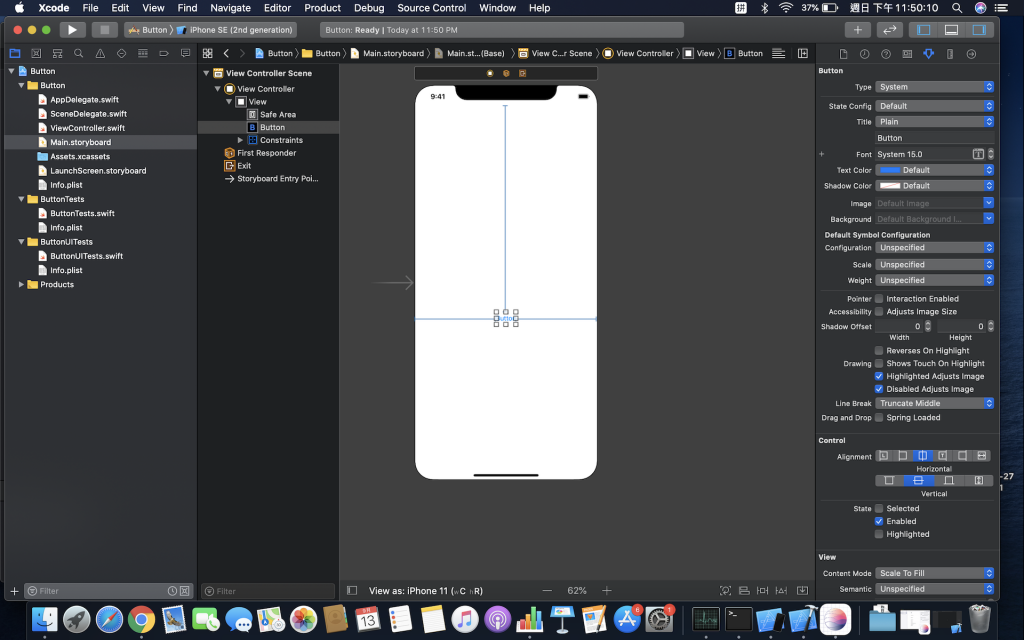The height and width of the screenshot is (640, 1024).
Task: Hide the Navigator panel toggle
Action: coord(923,30)
